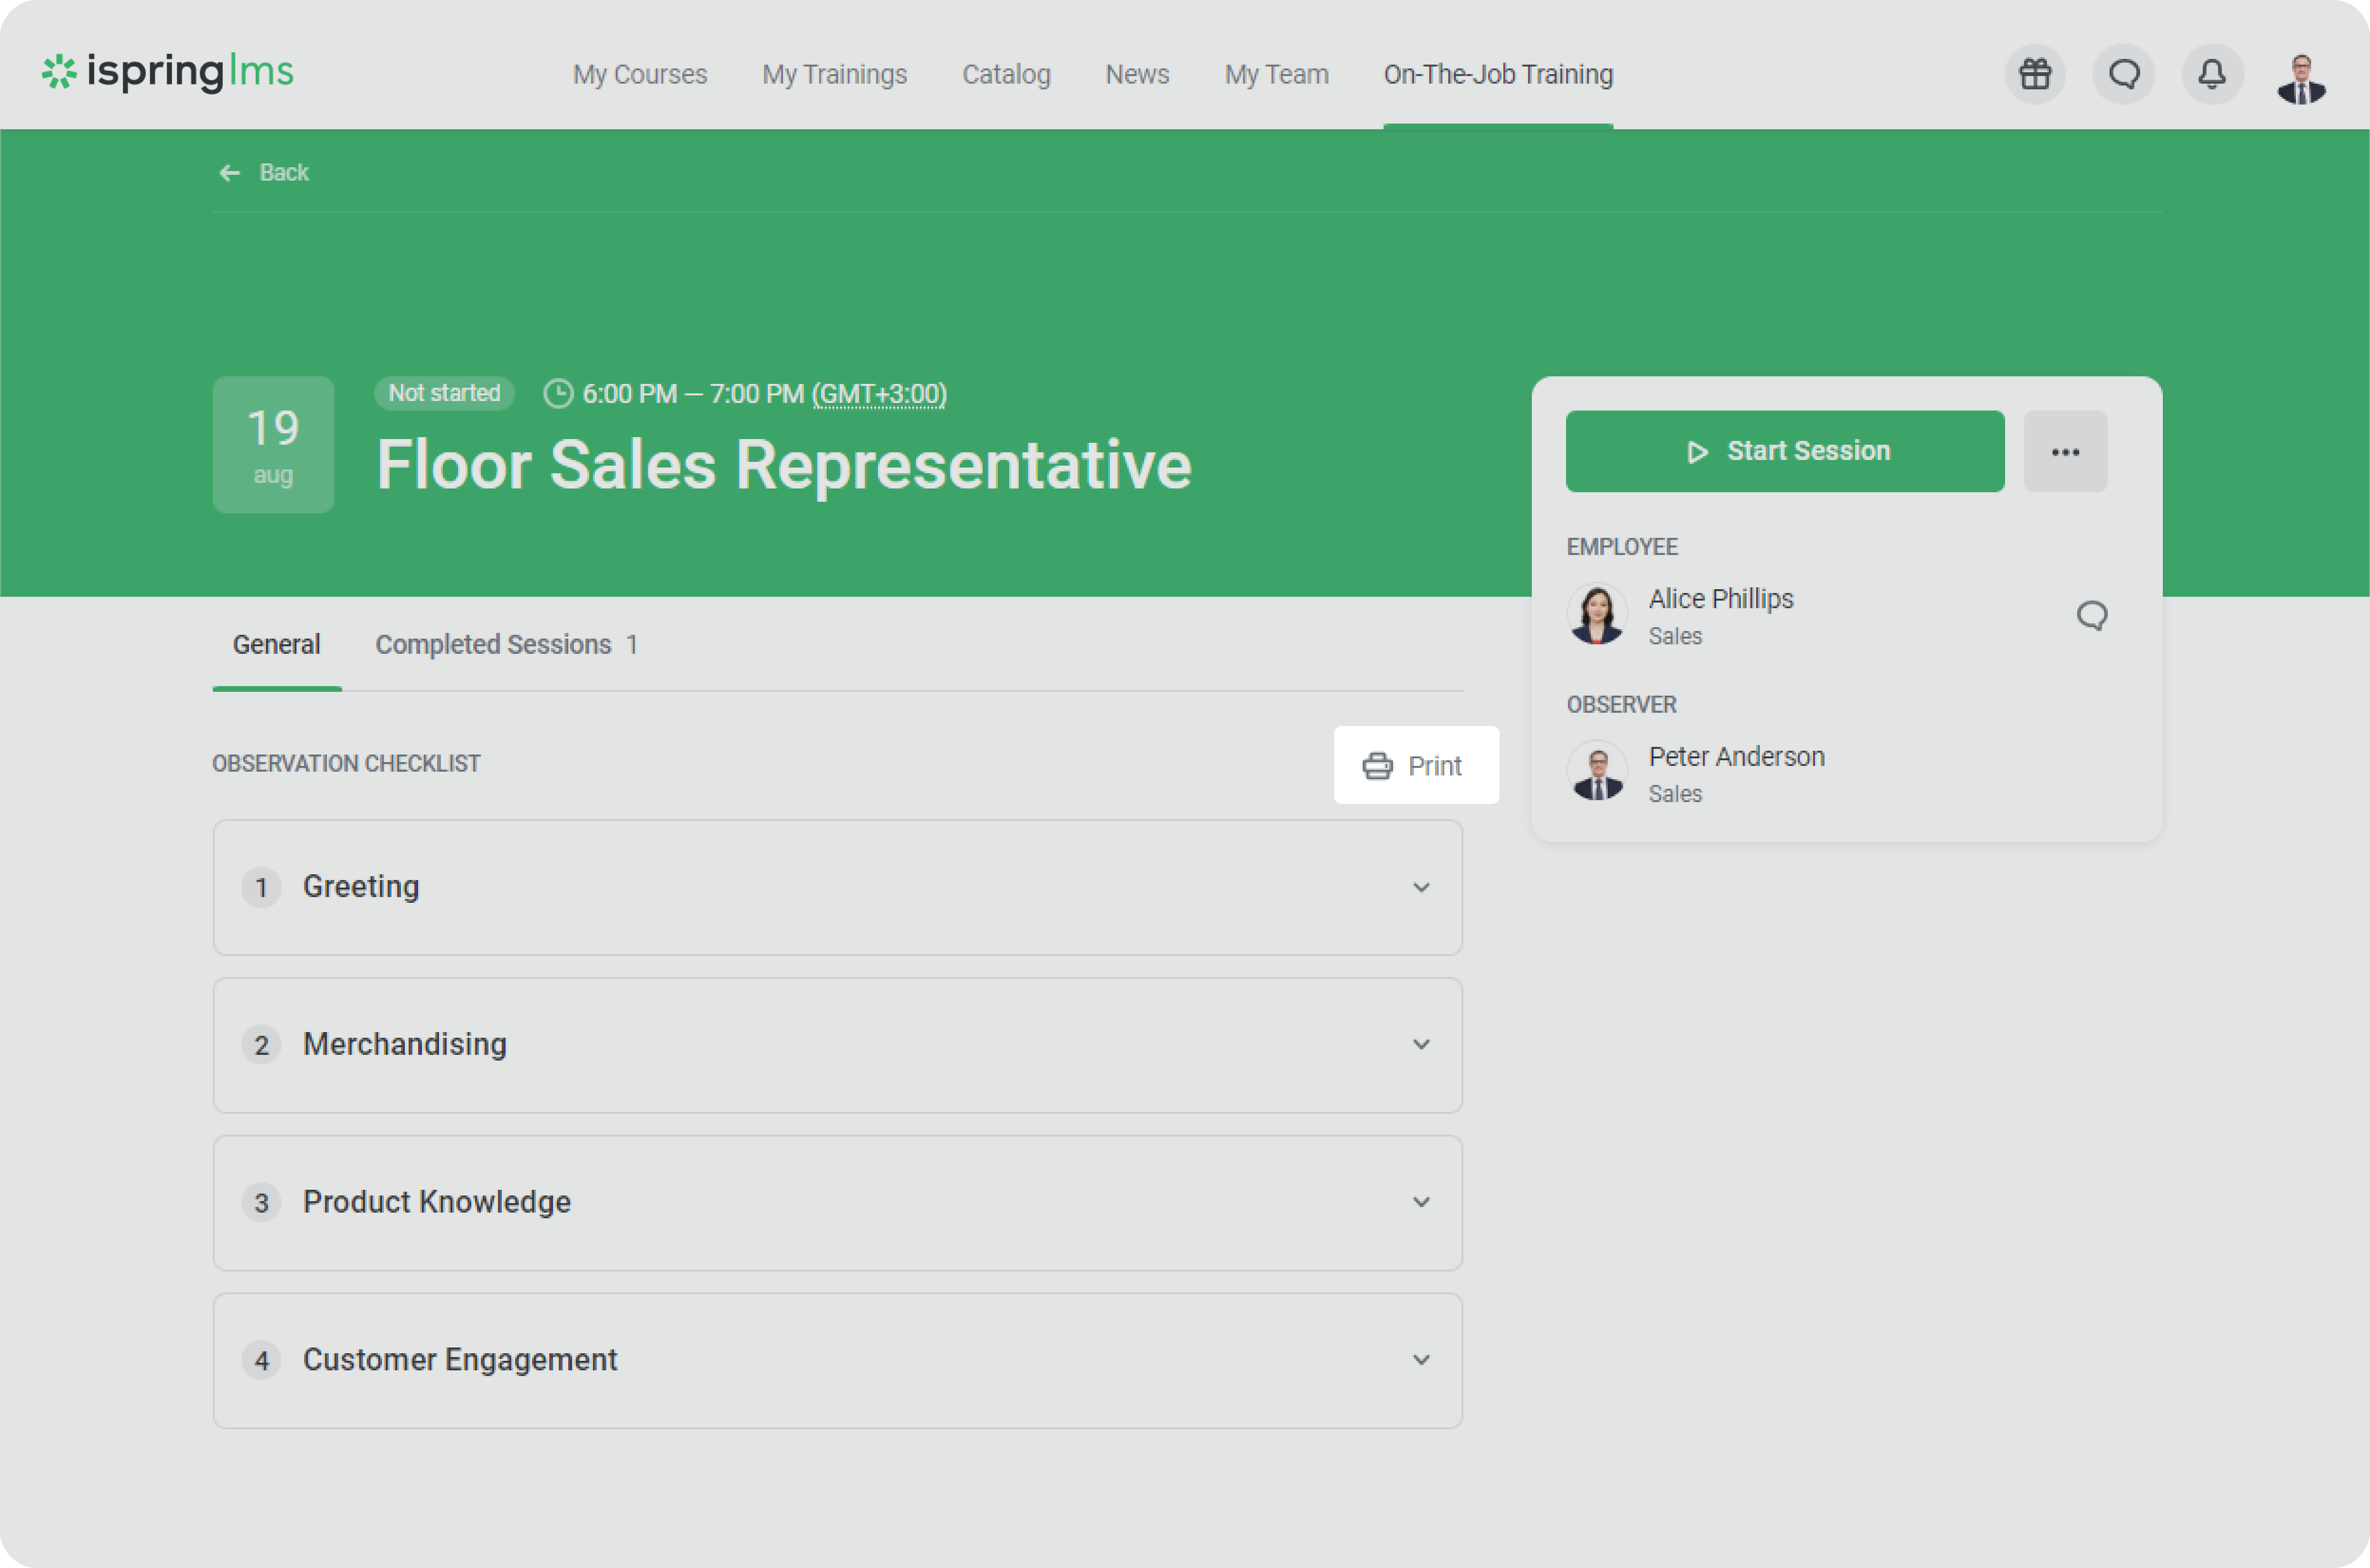The width and height of the screenshot is (2370, 1568).
Task: Click the GMT+3:00 timezone label
Action: 879,394
